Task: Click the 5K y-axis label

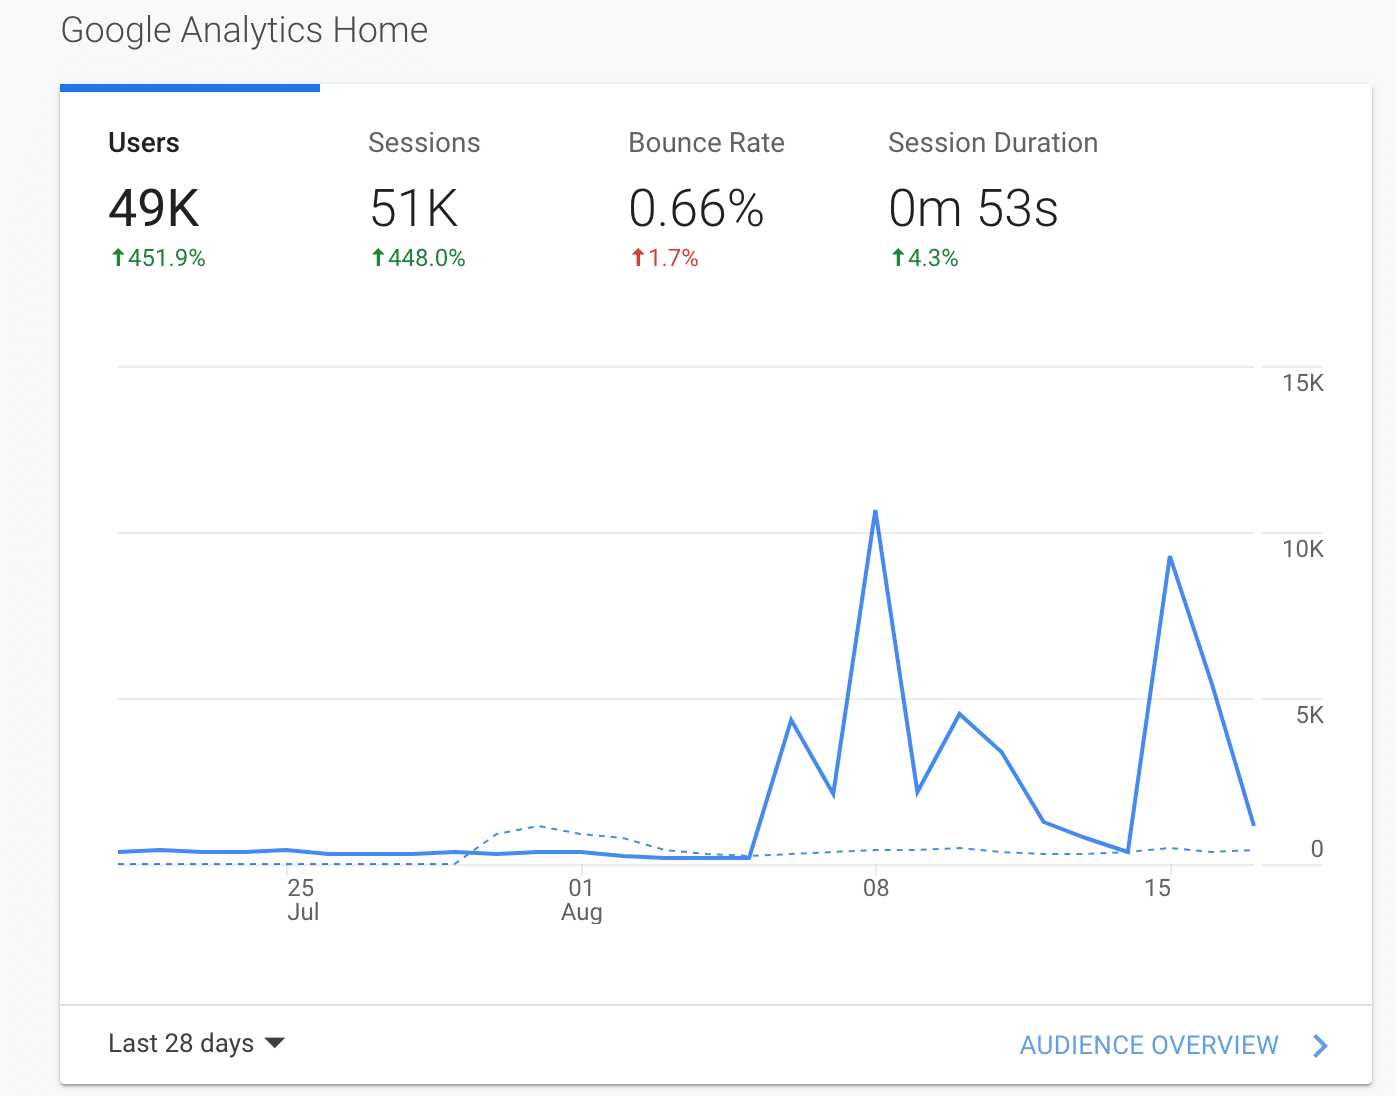Action: coord(1310,715)
